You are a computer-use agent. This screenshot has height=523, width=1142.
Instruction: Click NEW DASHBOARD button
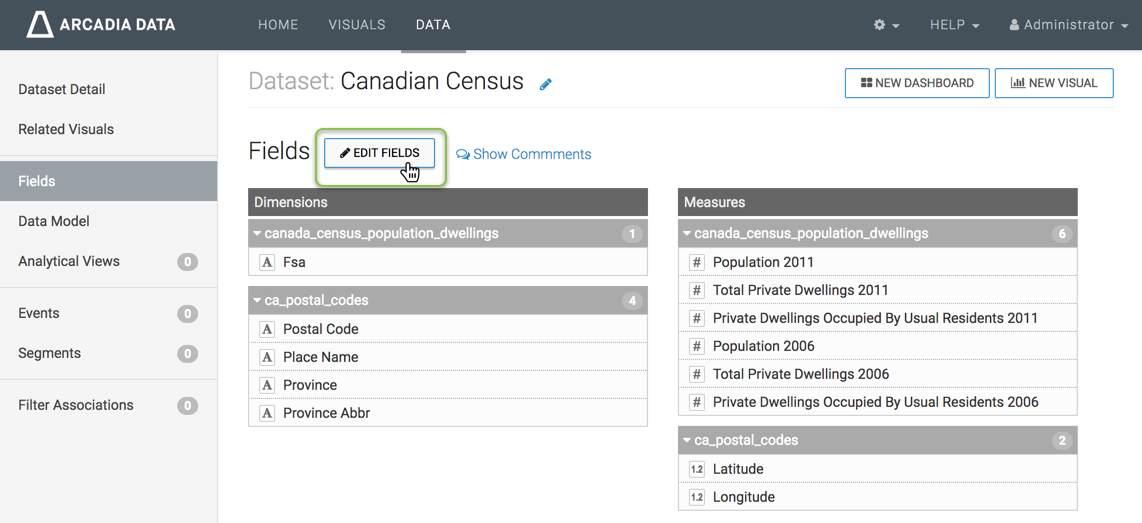pyautogui.click(x=917, y=83)
